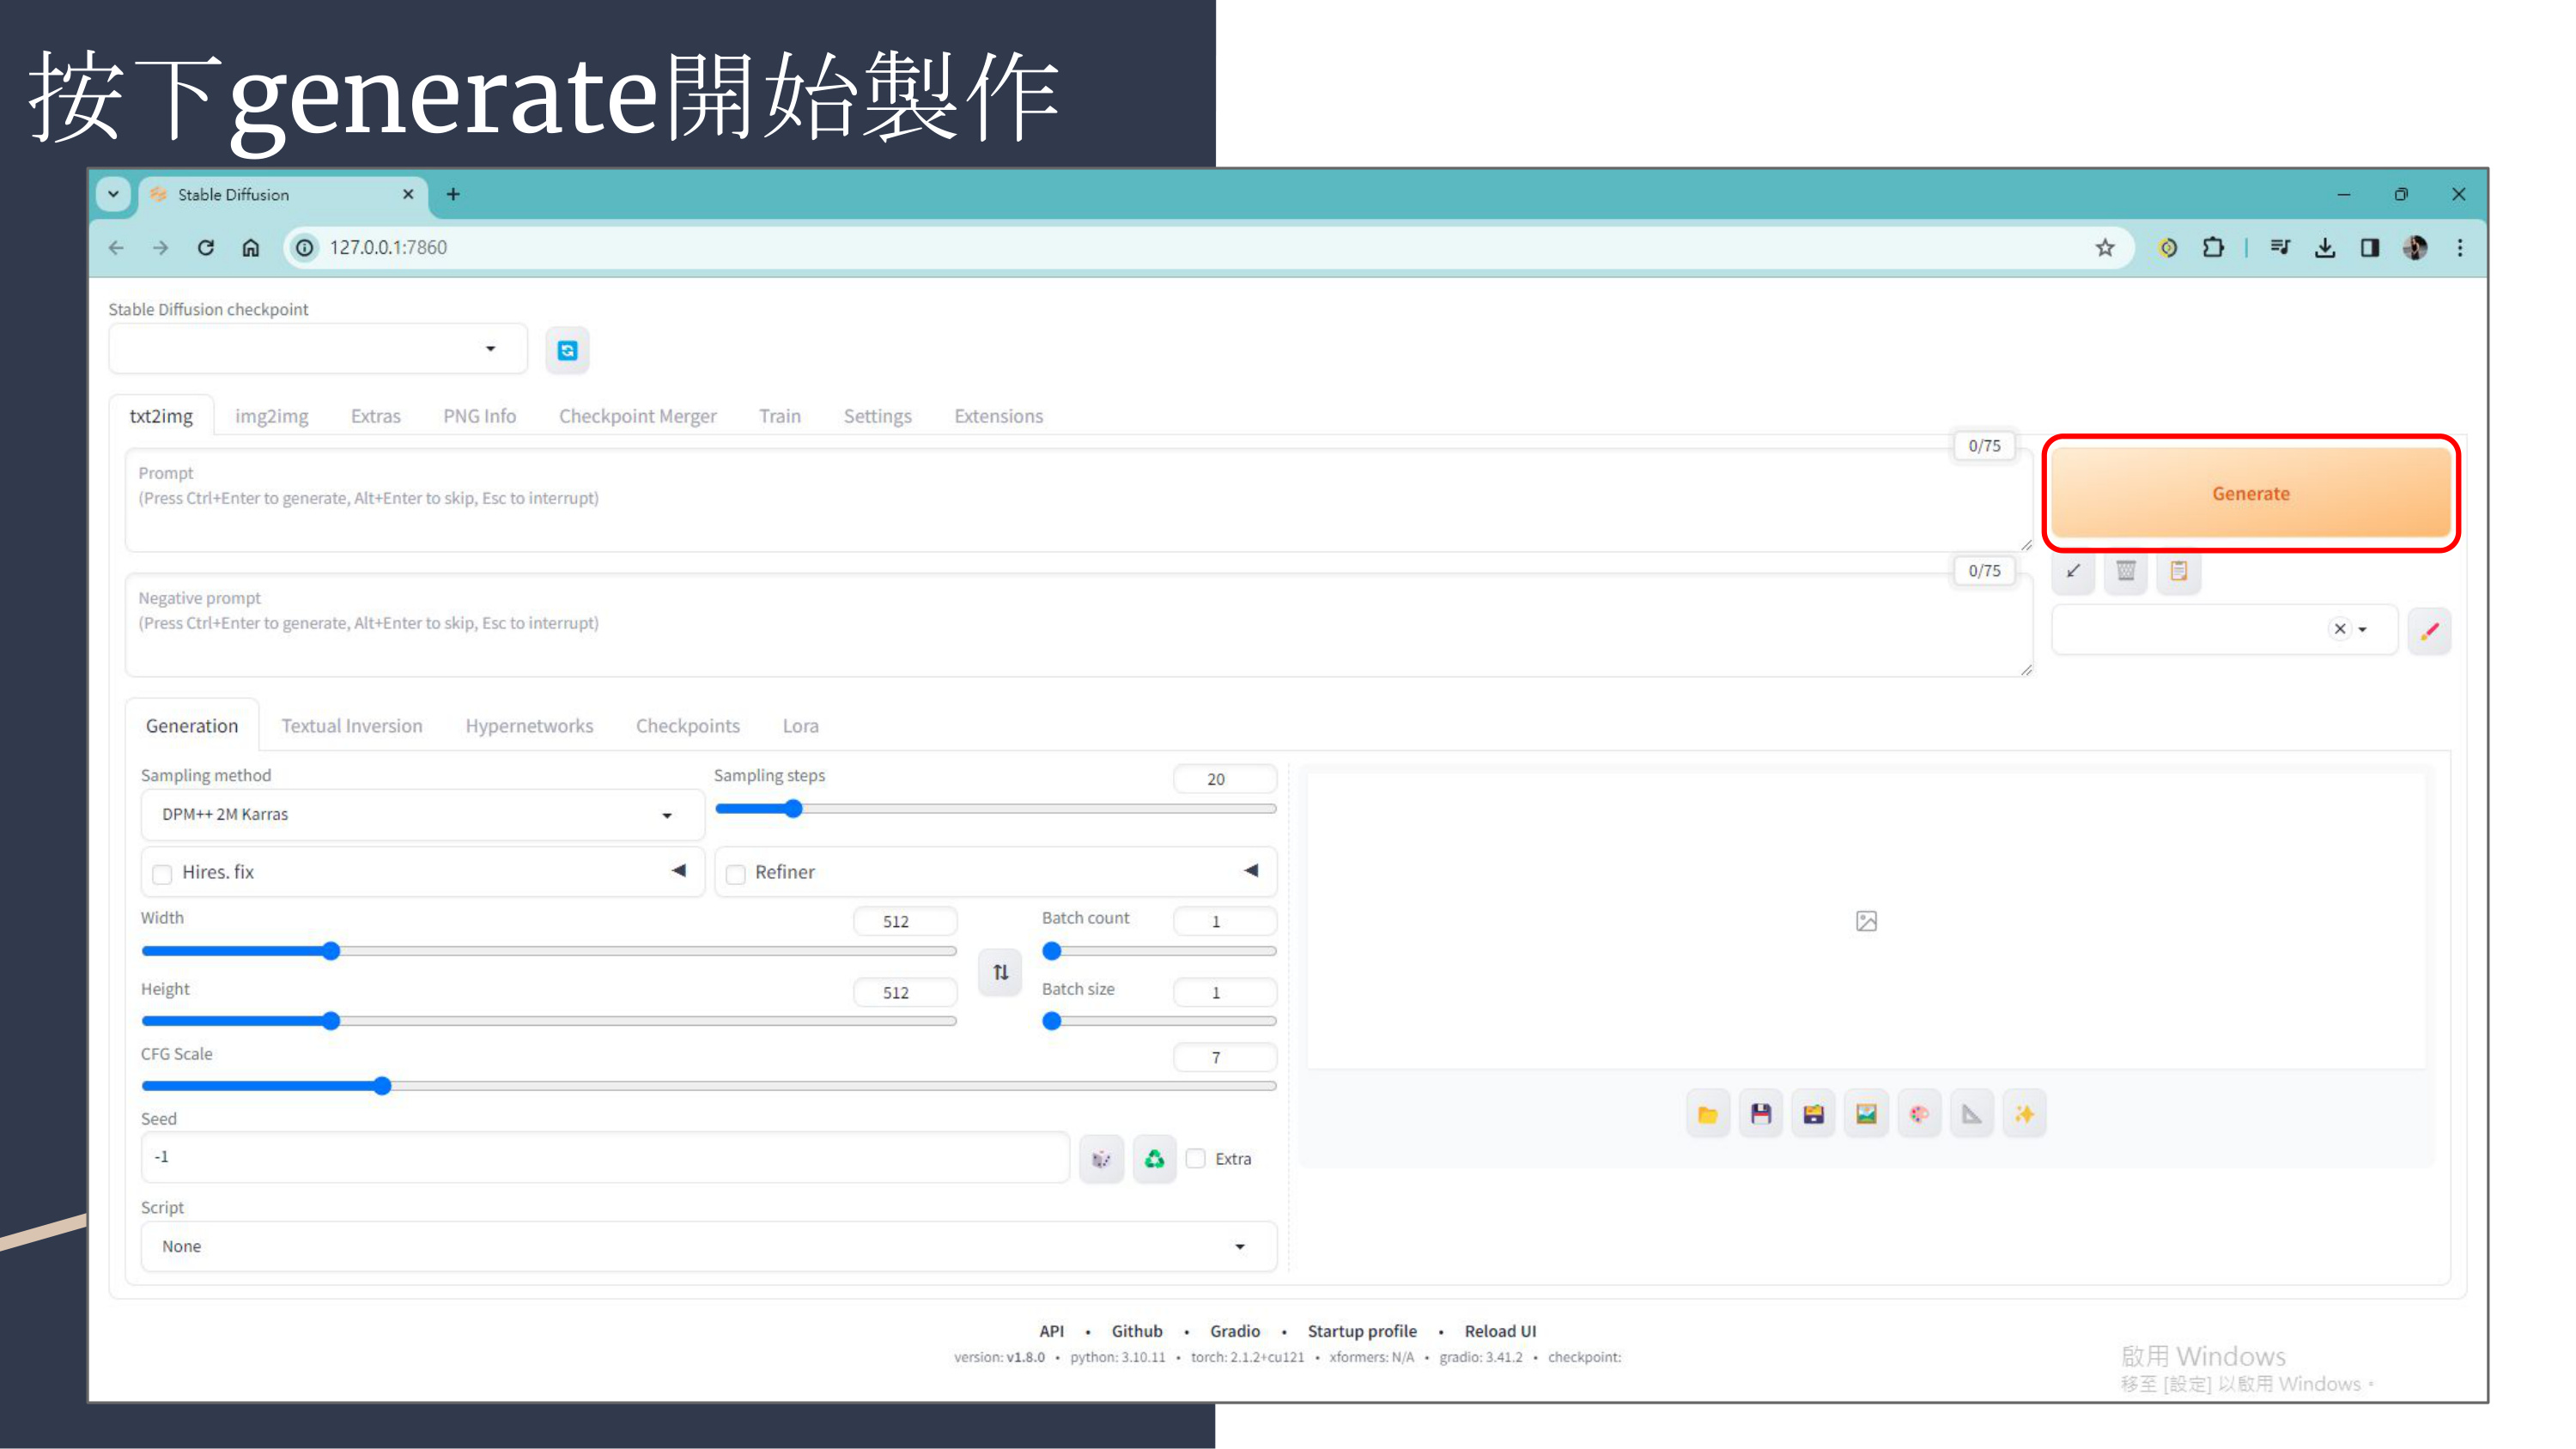Go to browser home page
The width and height of the screenshot is (2576, 1449).
pyautogui.click(x=250, y=247)
